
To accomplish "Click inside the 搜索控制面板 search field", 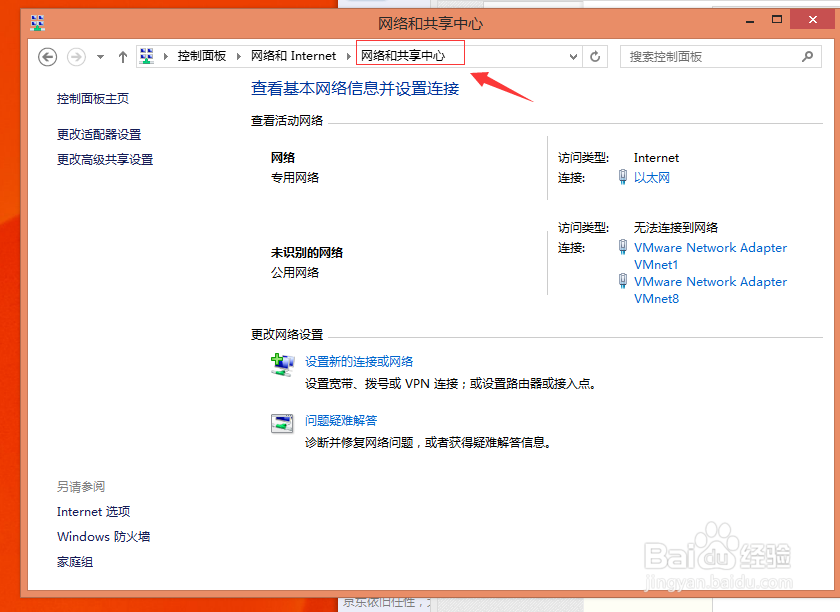I will point(700,56).
